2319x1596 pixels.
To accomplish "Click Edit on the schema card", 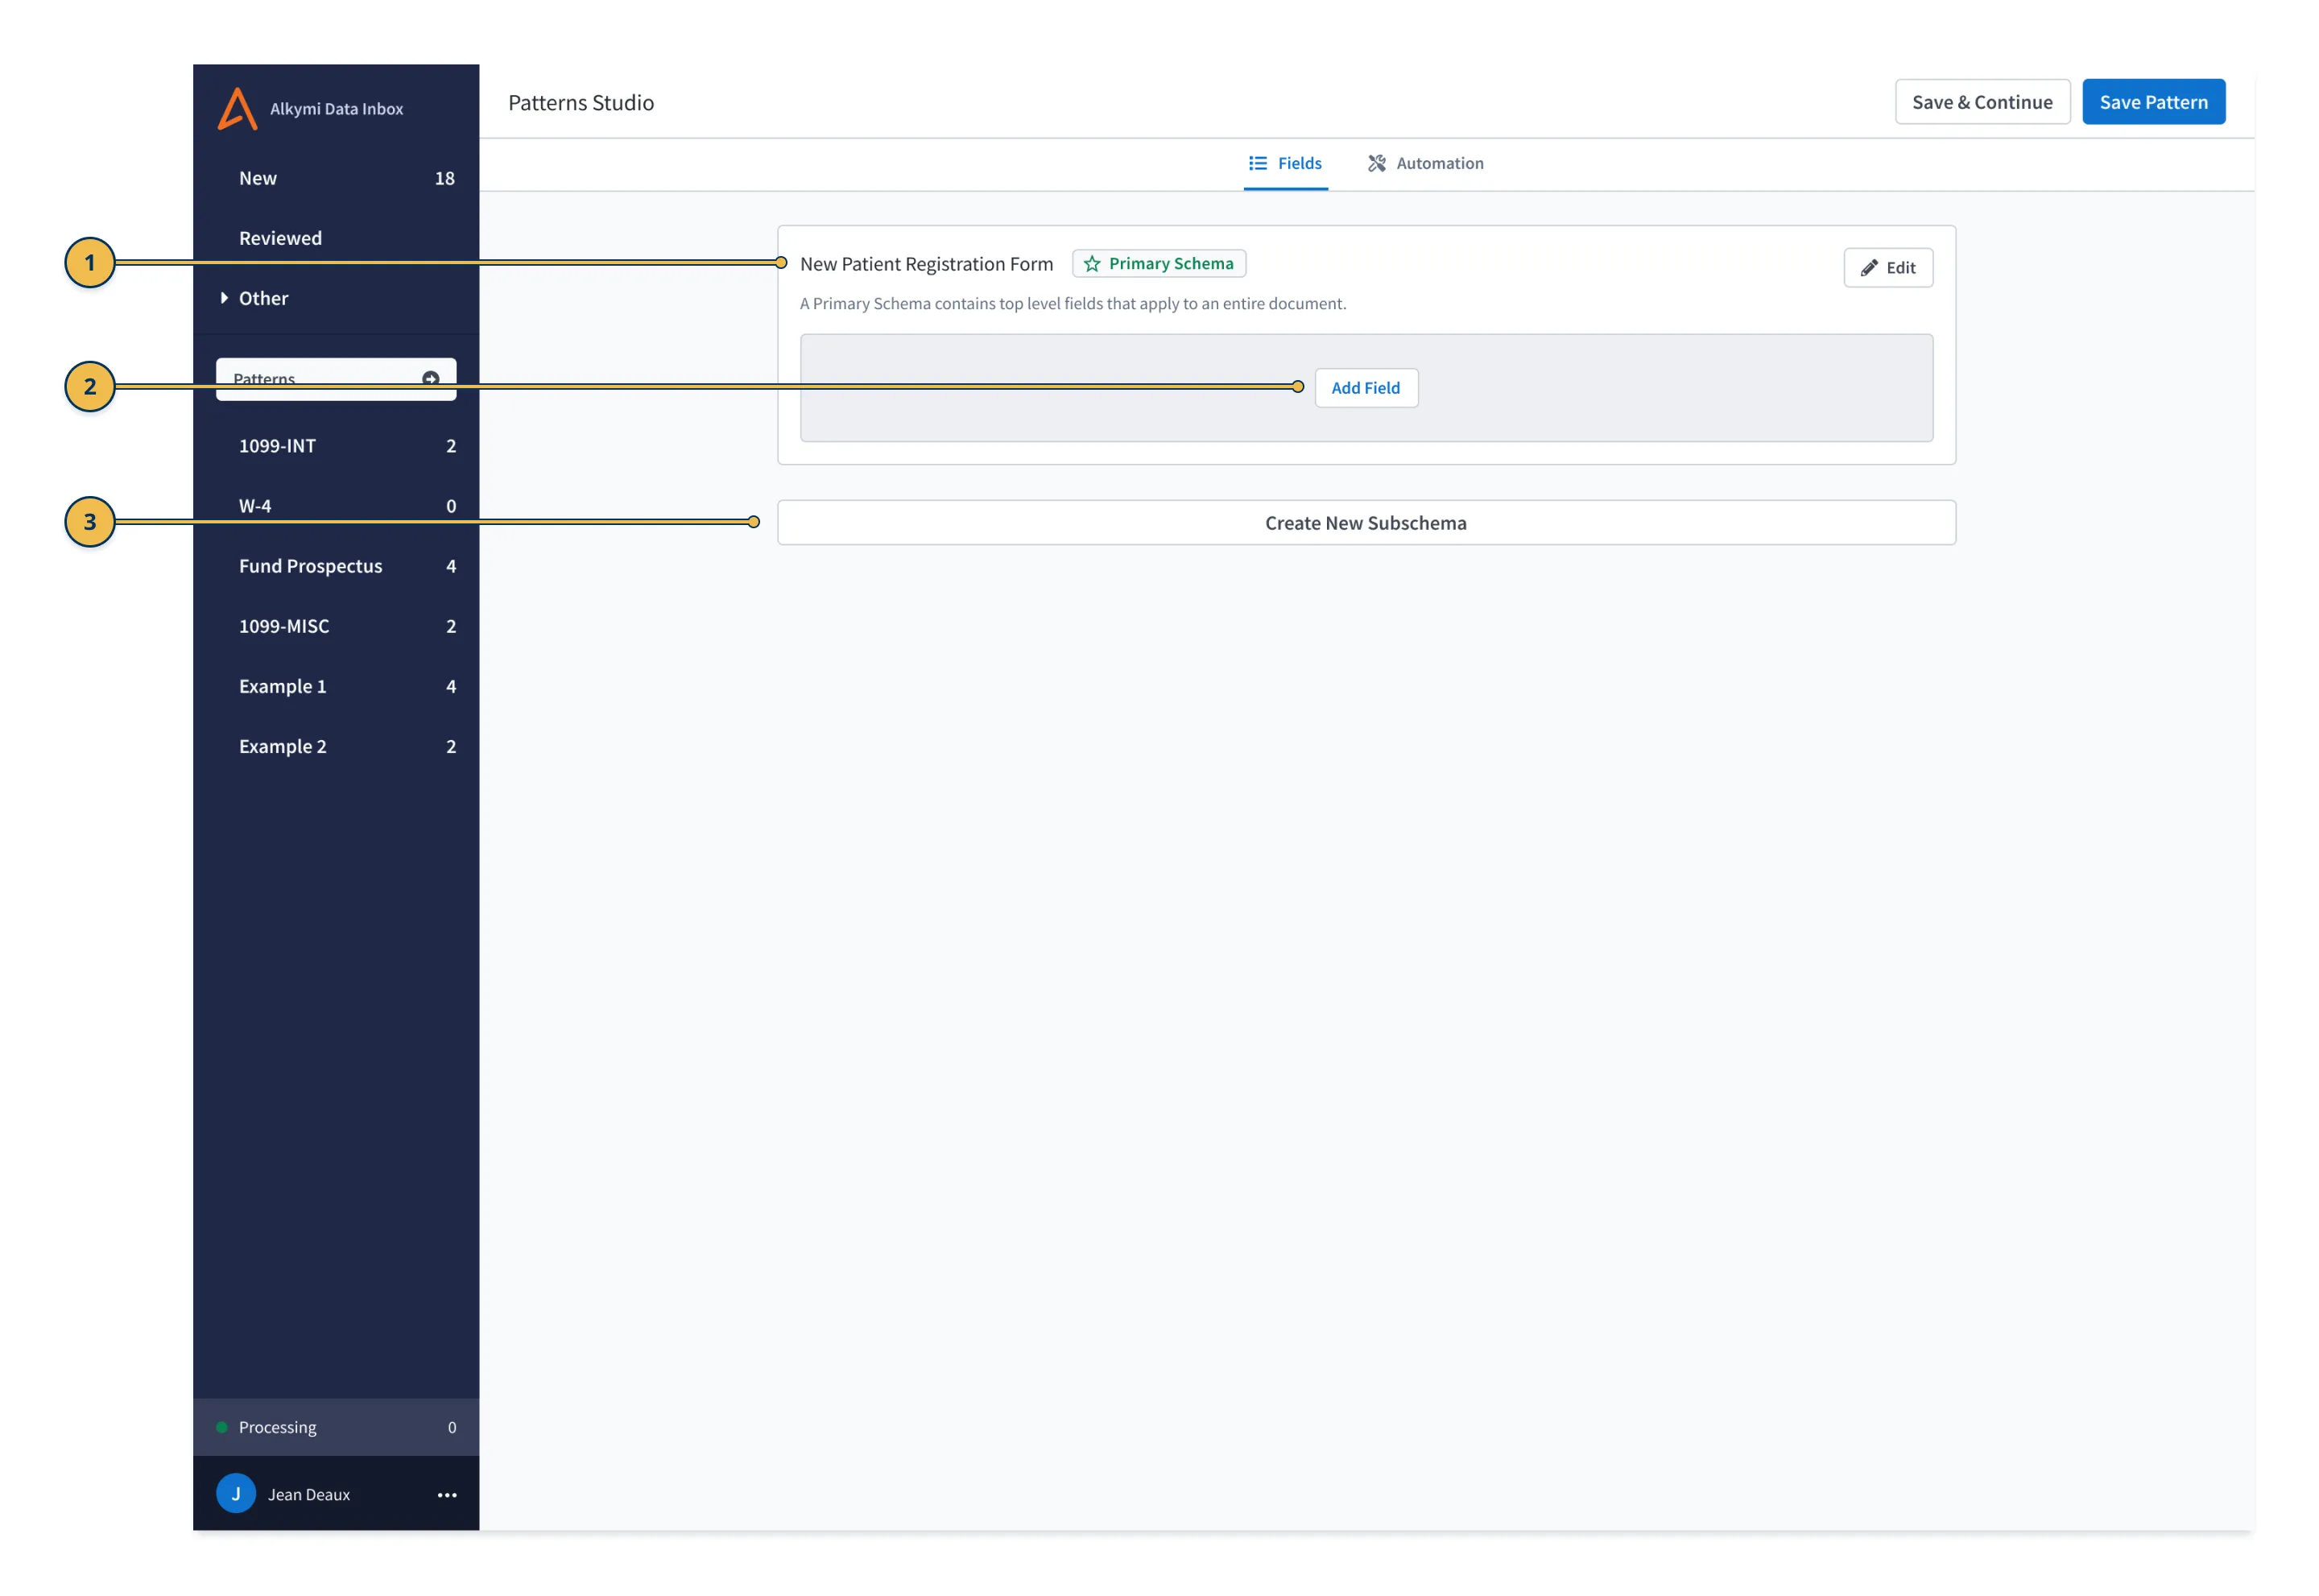I will coord(1888,268).
